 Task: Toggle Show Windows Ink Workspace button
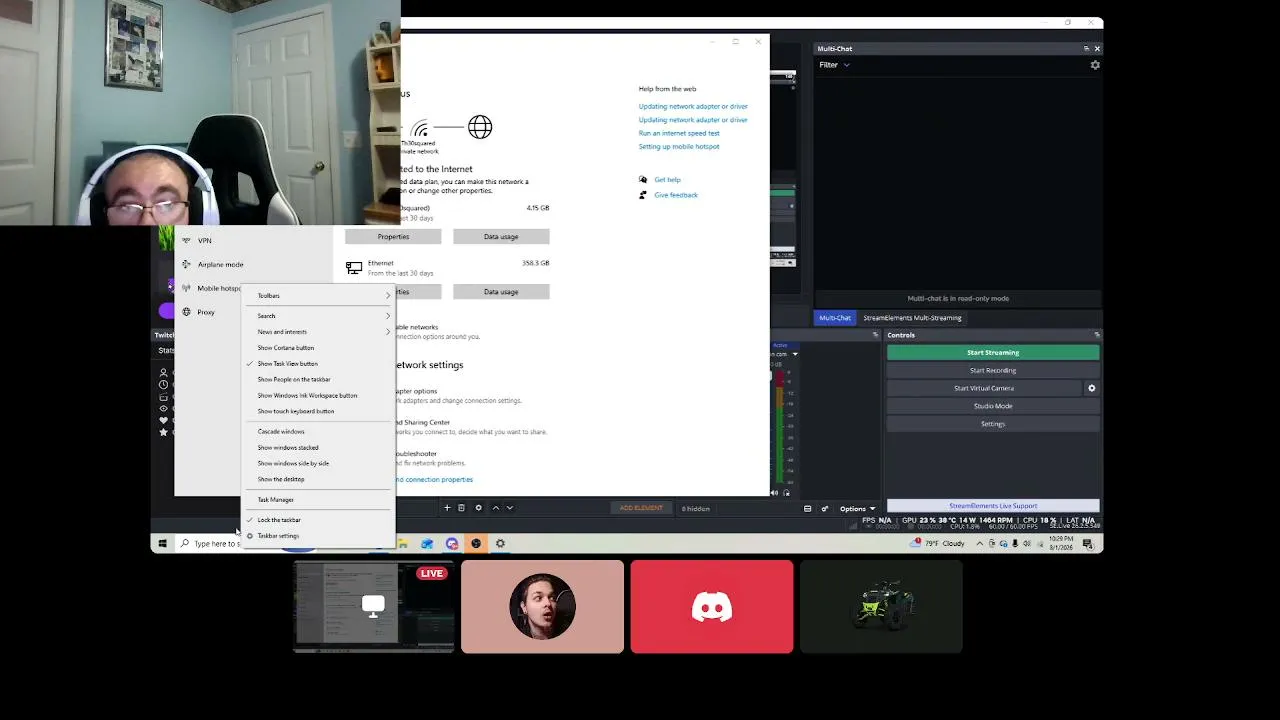[307, 396]
